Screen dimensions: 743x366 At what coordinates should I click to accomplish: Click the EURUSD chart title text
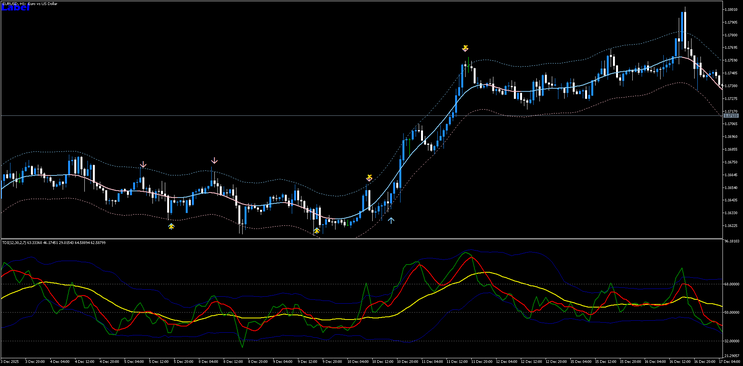[x=31, y=4]
